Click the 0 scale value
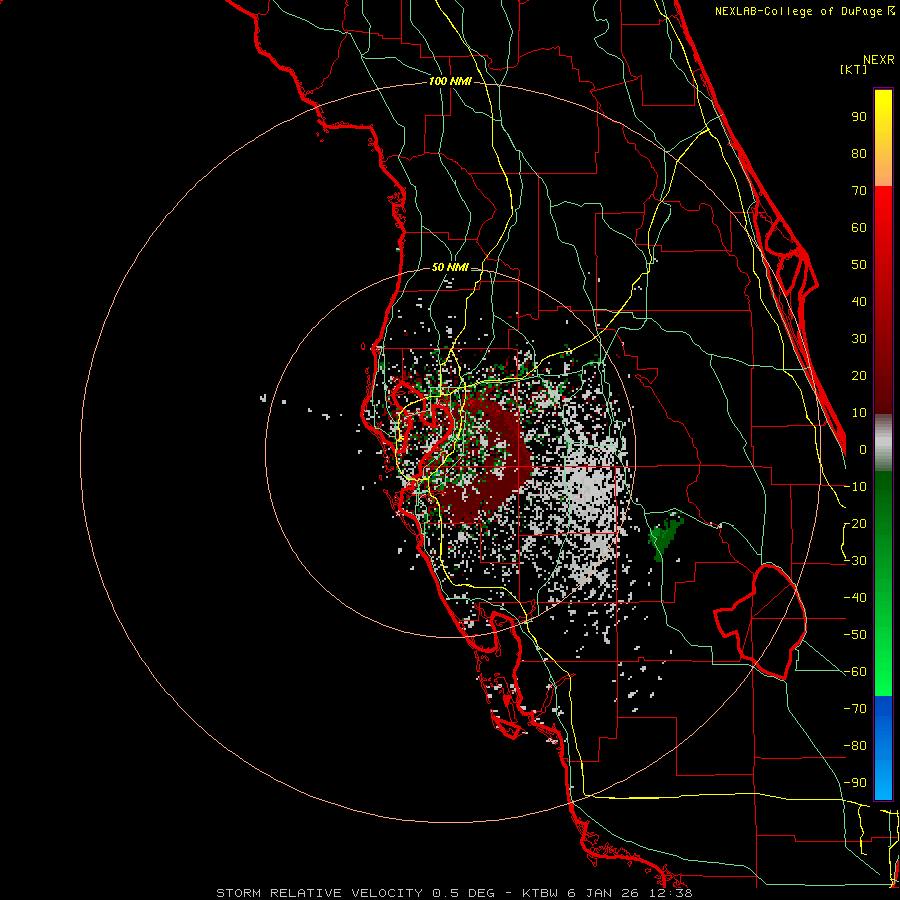The height and width of the screenshot is (900, 900). click(x=863, y=450)
